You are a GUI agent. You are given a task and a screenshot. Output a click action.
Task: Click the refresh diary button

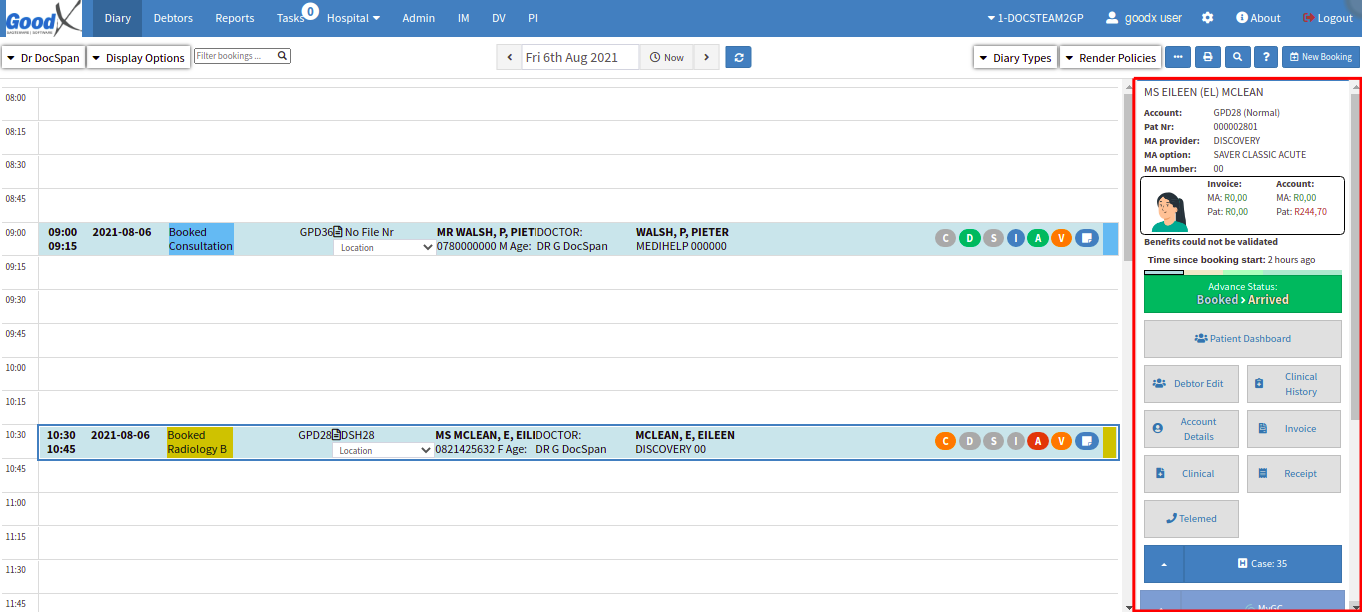(x=738, y=58)
